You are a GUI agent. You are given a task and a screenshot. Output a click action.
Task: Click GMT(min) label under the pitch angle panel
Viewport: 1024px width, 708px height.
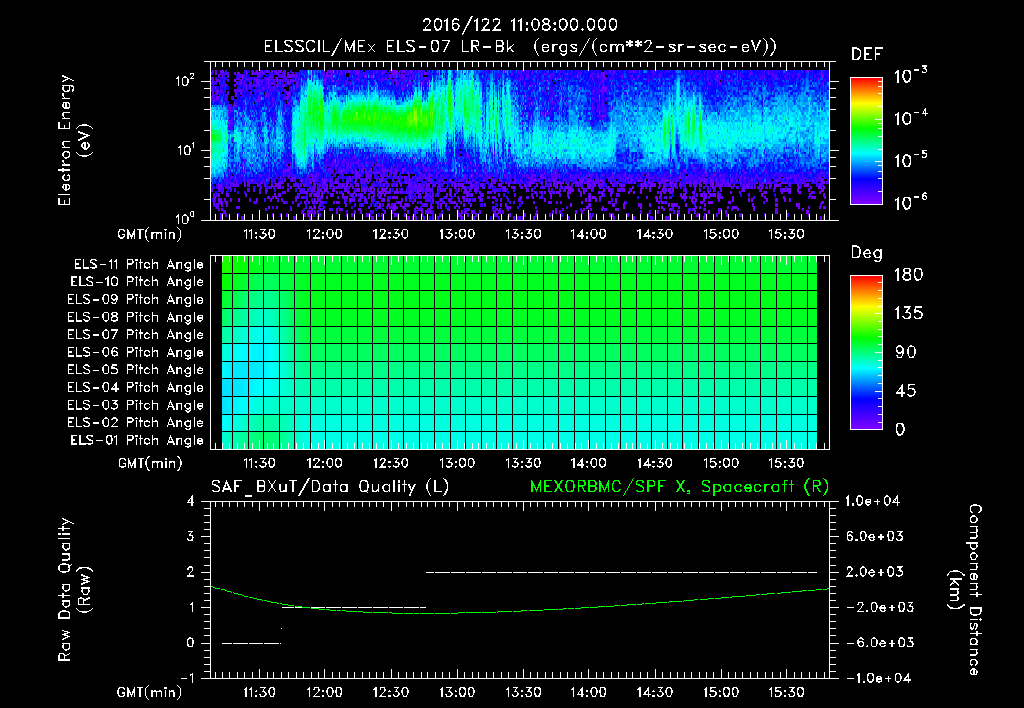click(150, 463)
